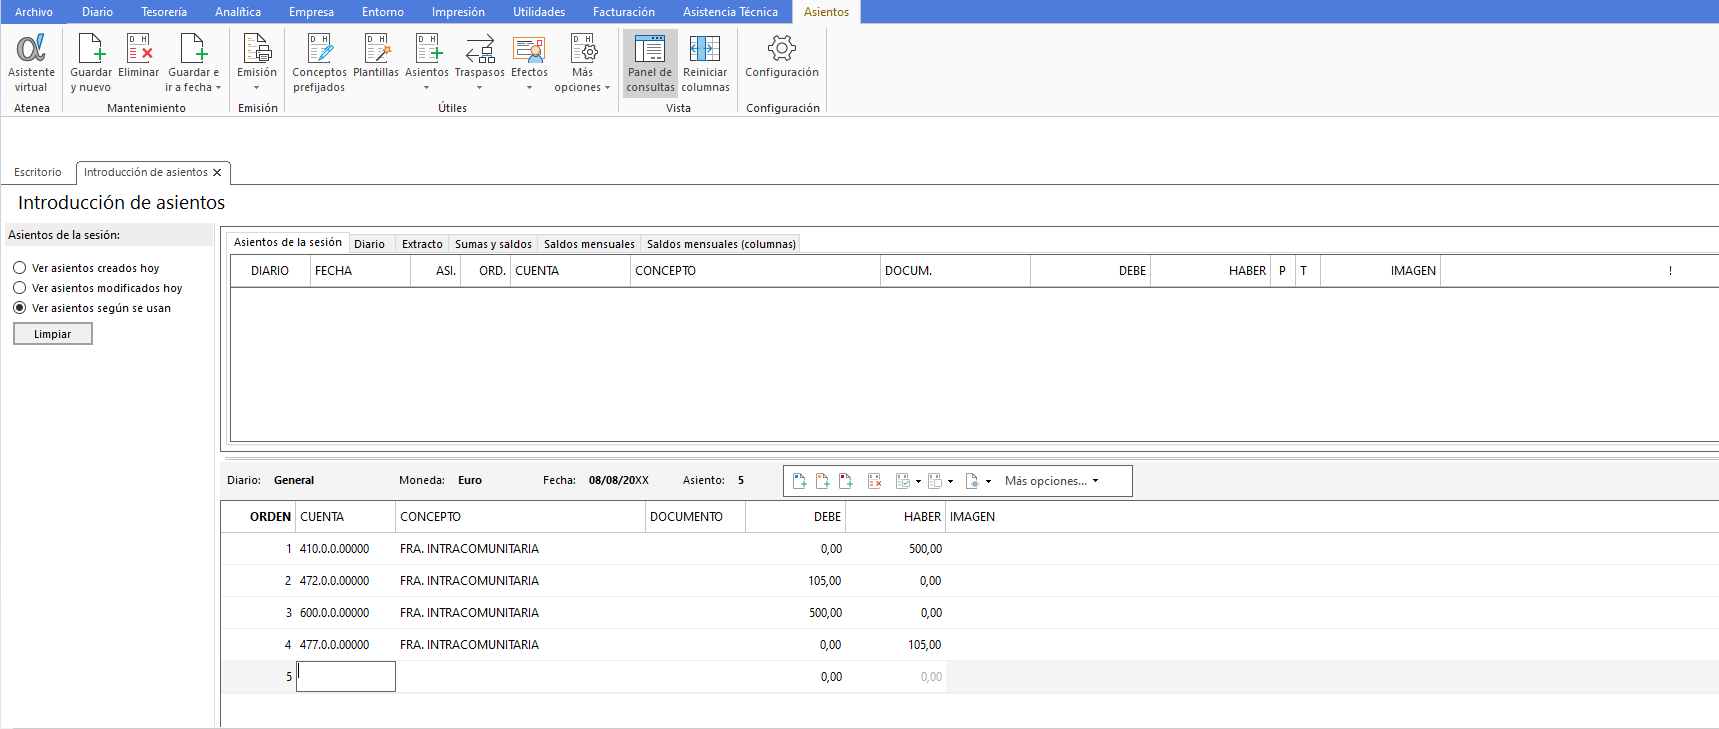Click the CUENTA column header in session grid
Image resolution: width=1719 pixels, height=729 pixels.
571,271
